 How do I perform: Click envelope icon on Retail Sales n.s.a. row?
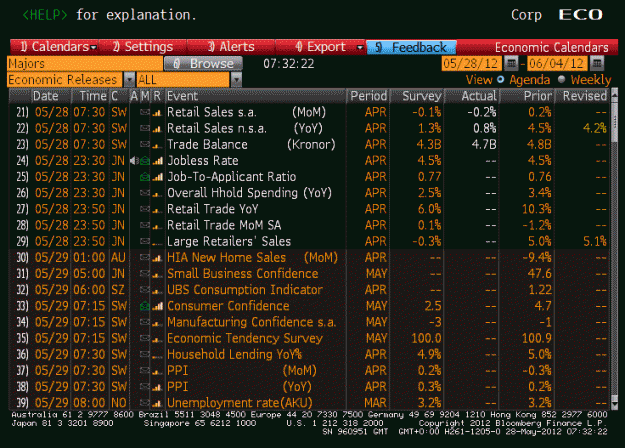pyautogui.click(x=145, y=128)
